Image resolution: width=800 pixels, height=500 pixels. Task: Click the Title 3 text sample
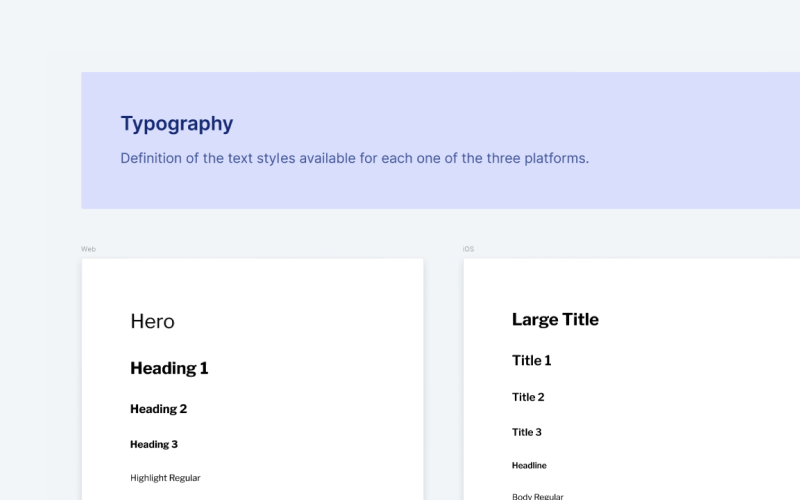(527, 432)
